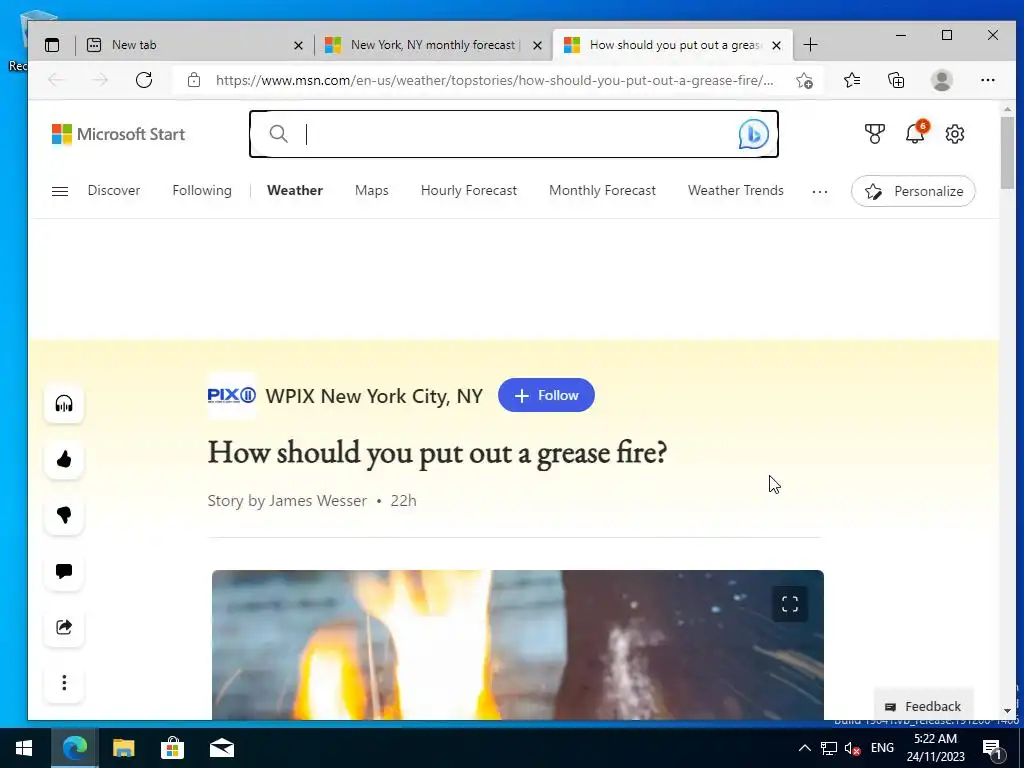
Task: Open taskbar clock showing 5:22 AM
Action: tap(935, 748)
